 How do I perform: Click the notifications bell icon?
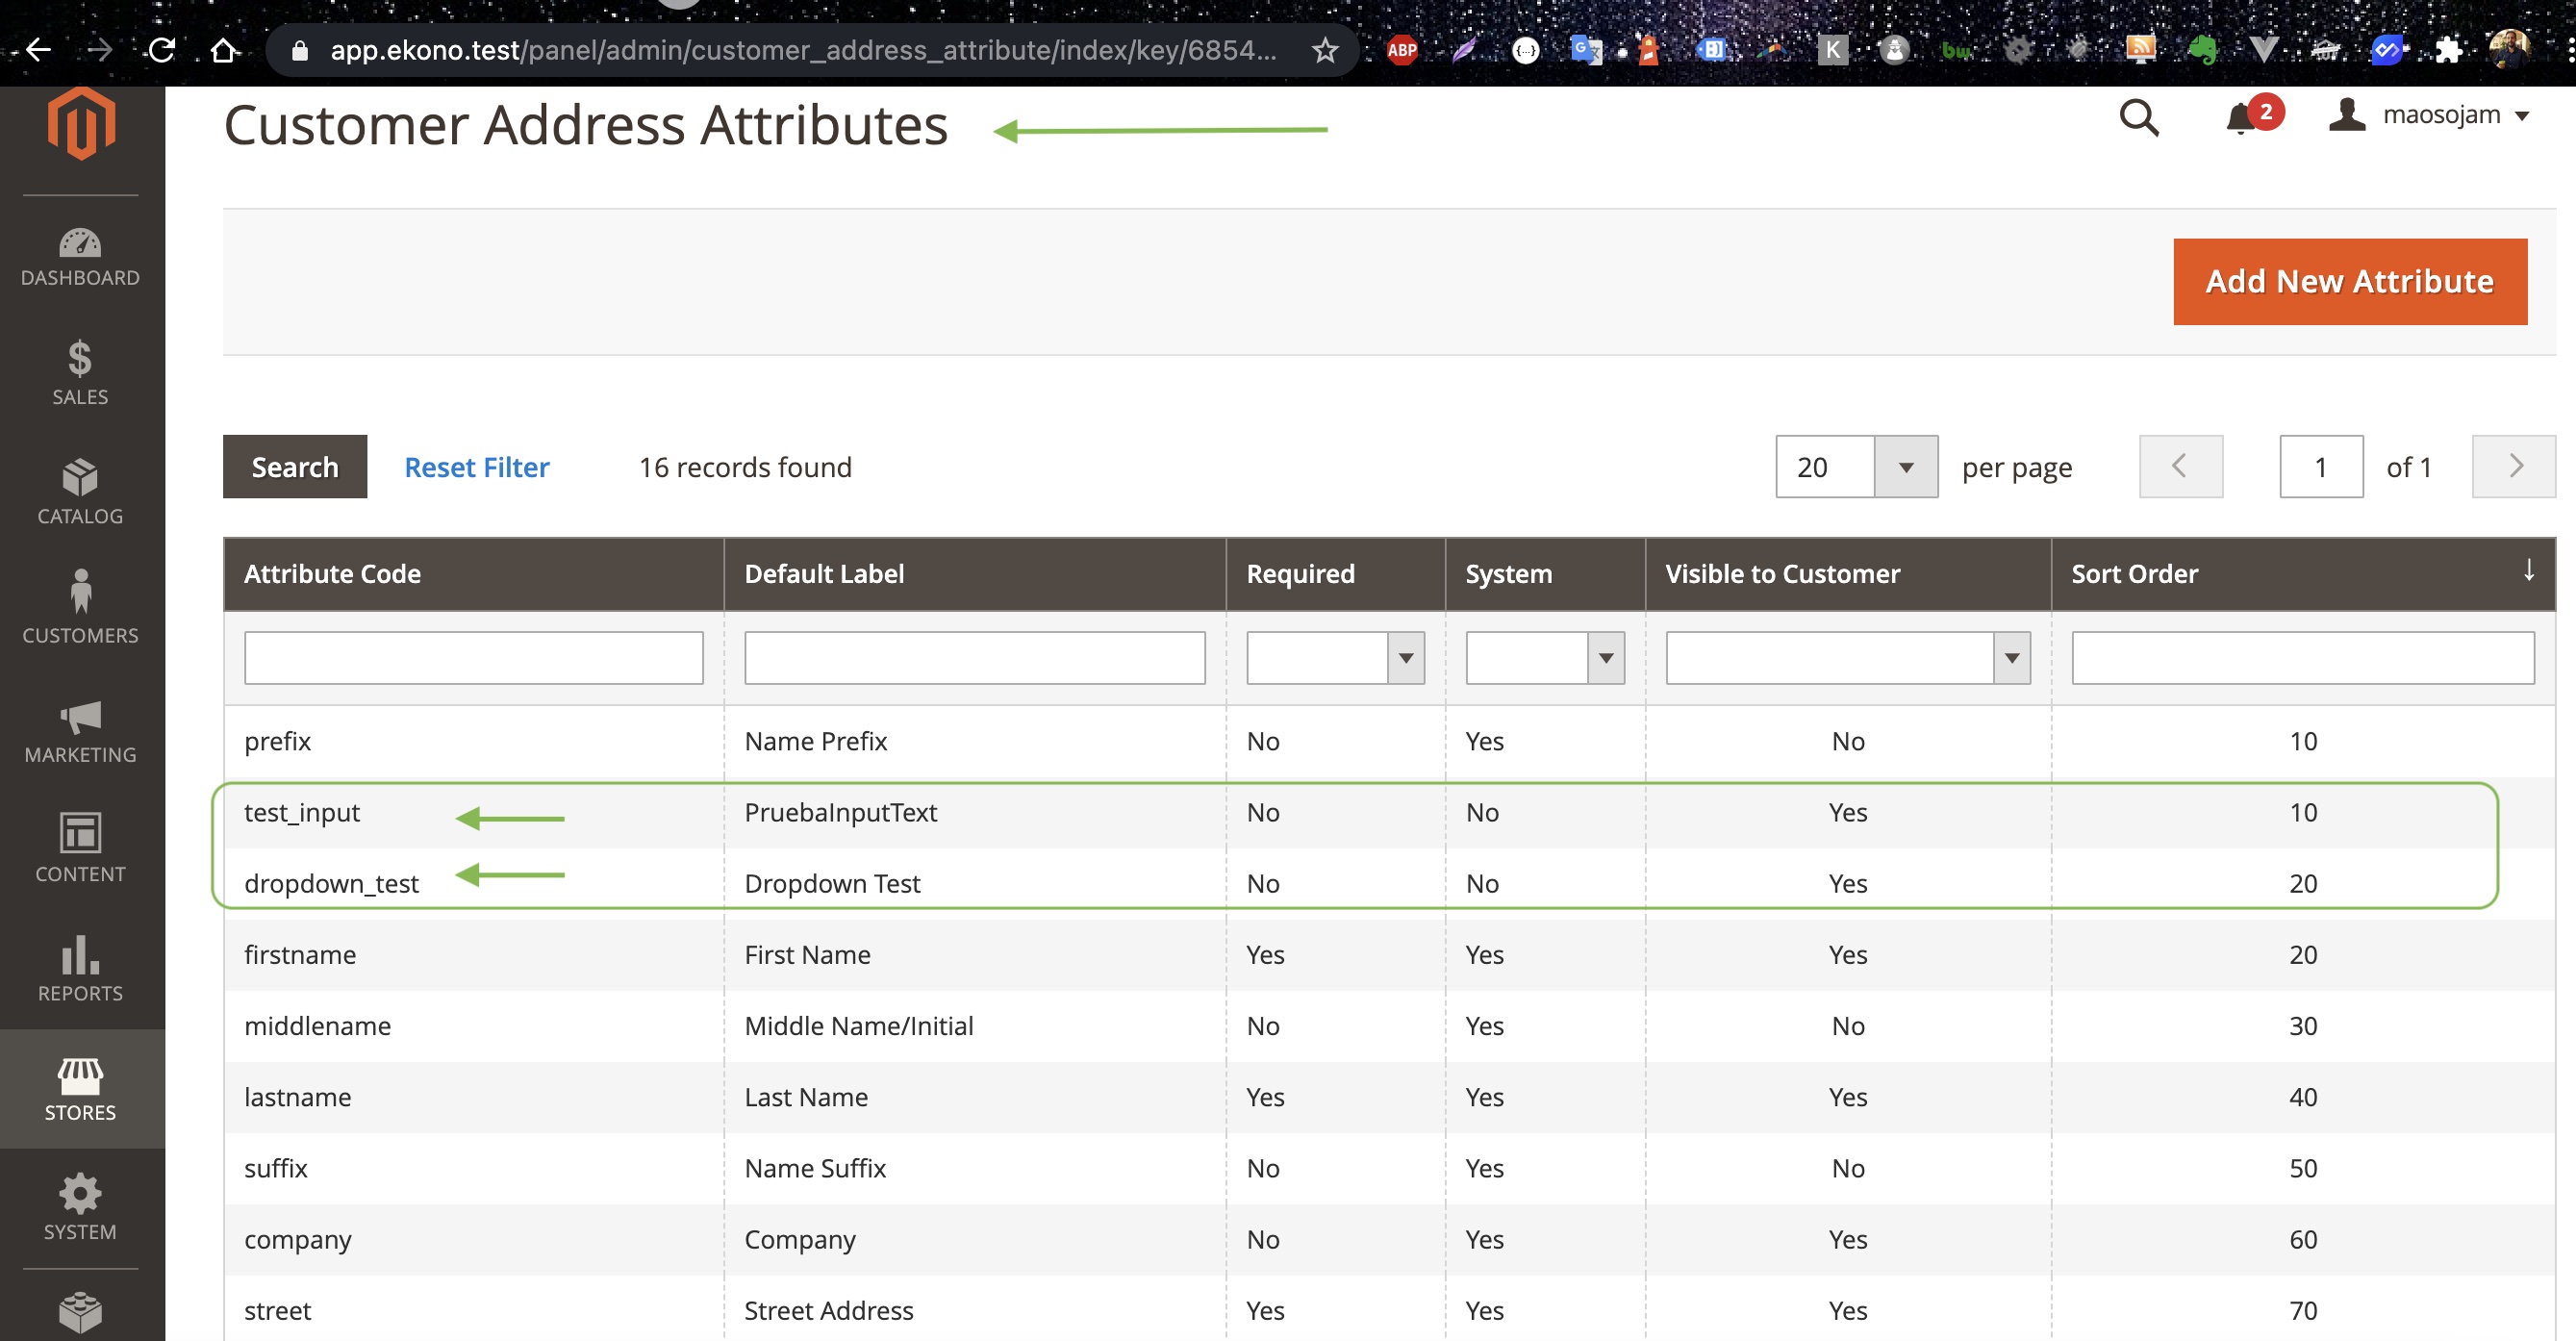point(2240,120)
